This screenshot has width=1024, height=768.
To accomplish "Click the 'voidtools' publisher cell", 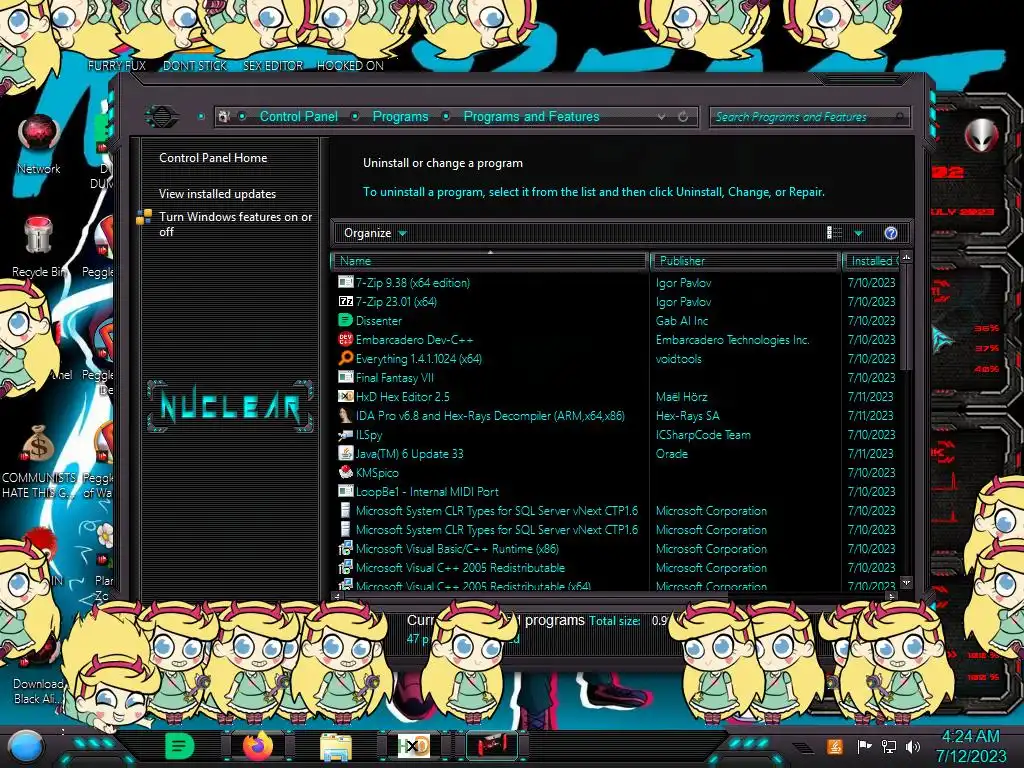I will point(679,359).
